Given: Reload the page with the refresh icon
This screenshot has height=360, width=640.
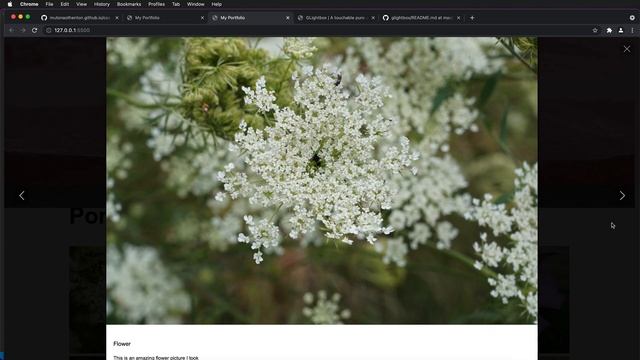Looking at the screenshot, I should [34, 30].
